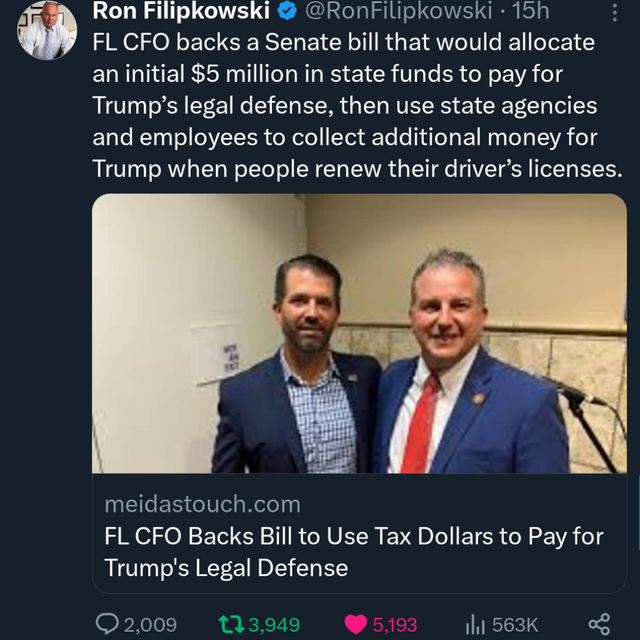
Task: Click the 563K views count
Action: [516, 623]
